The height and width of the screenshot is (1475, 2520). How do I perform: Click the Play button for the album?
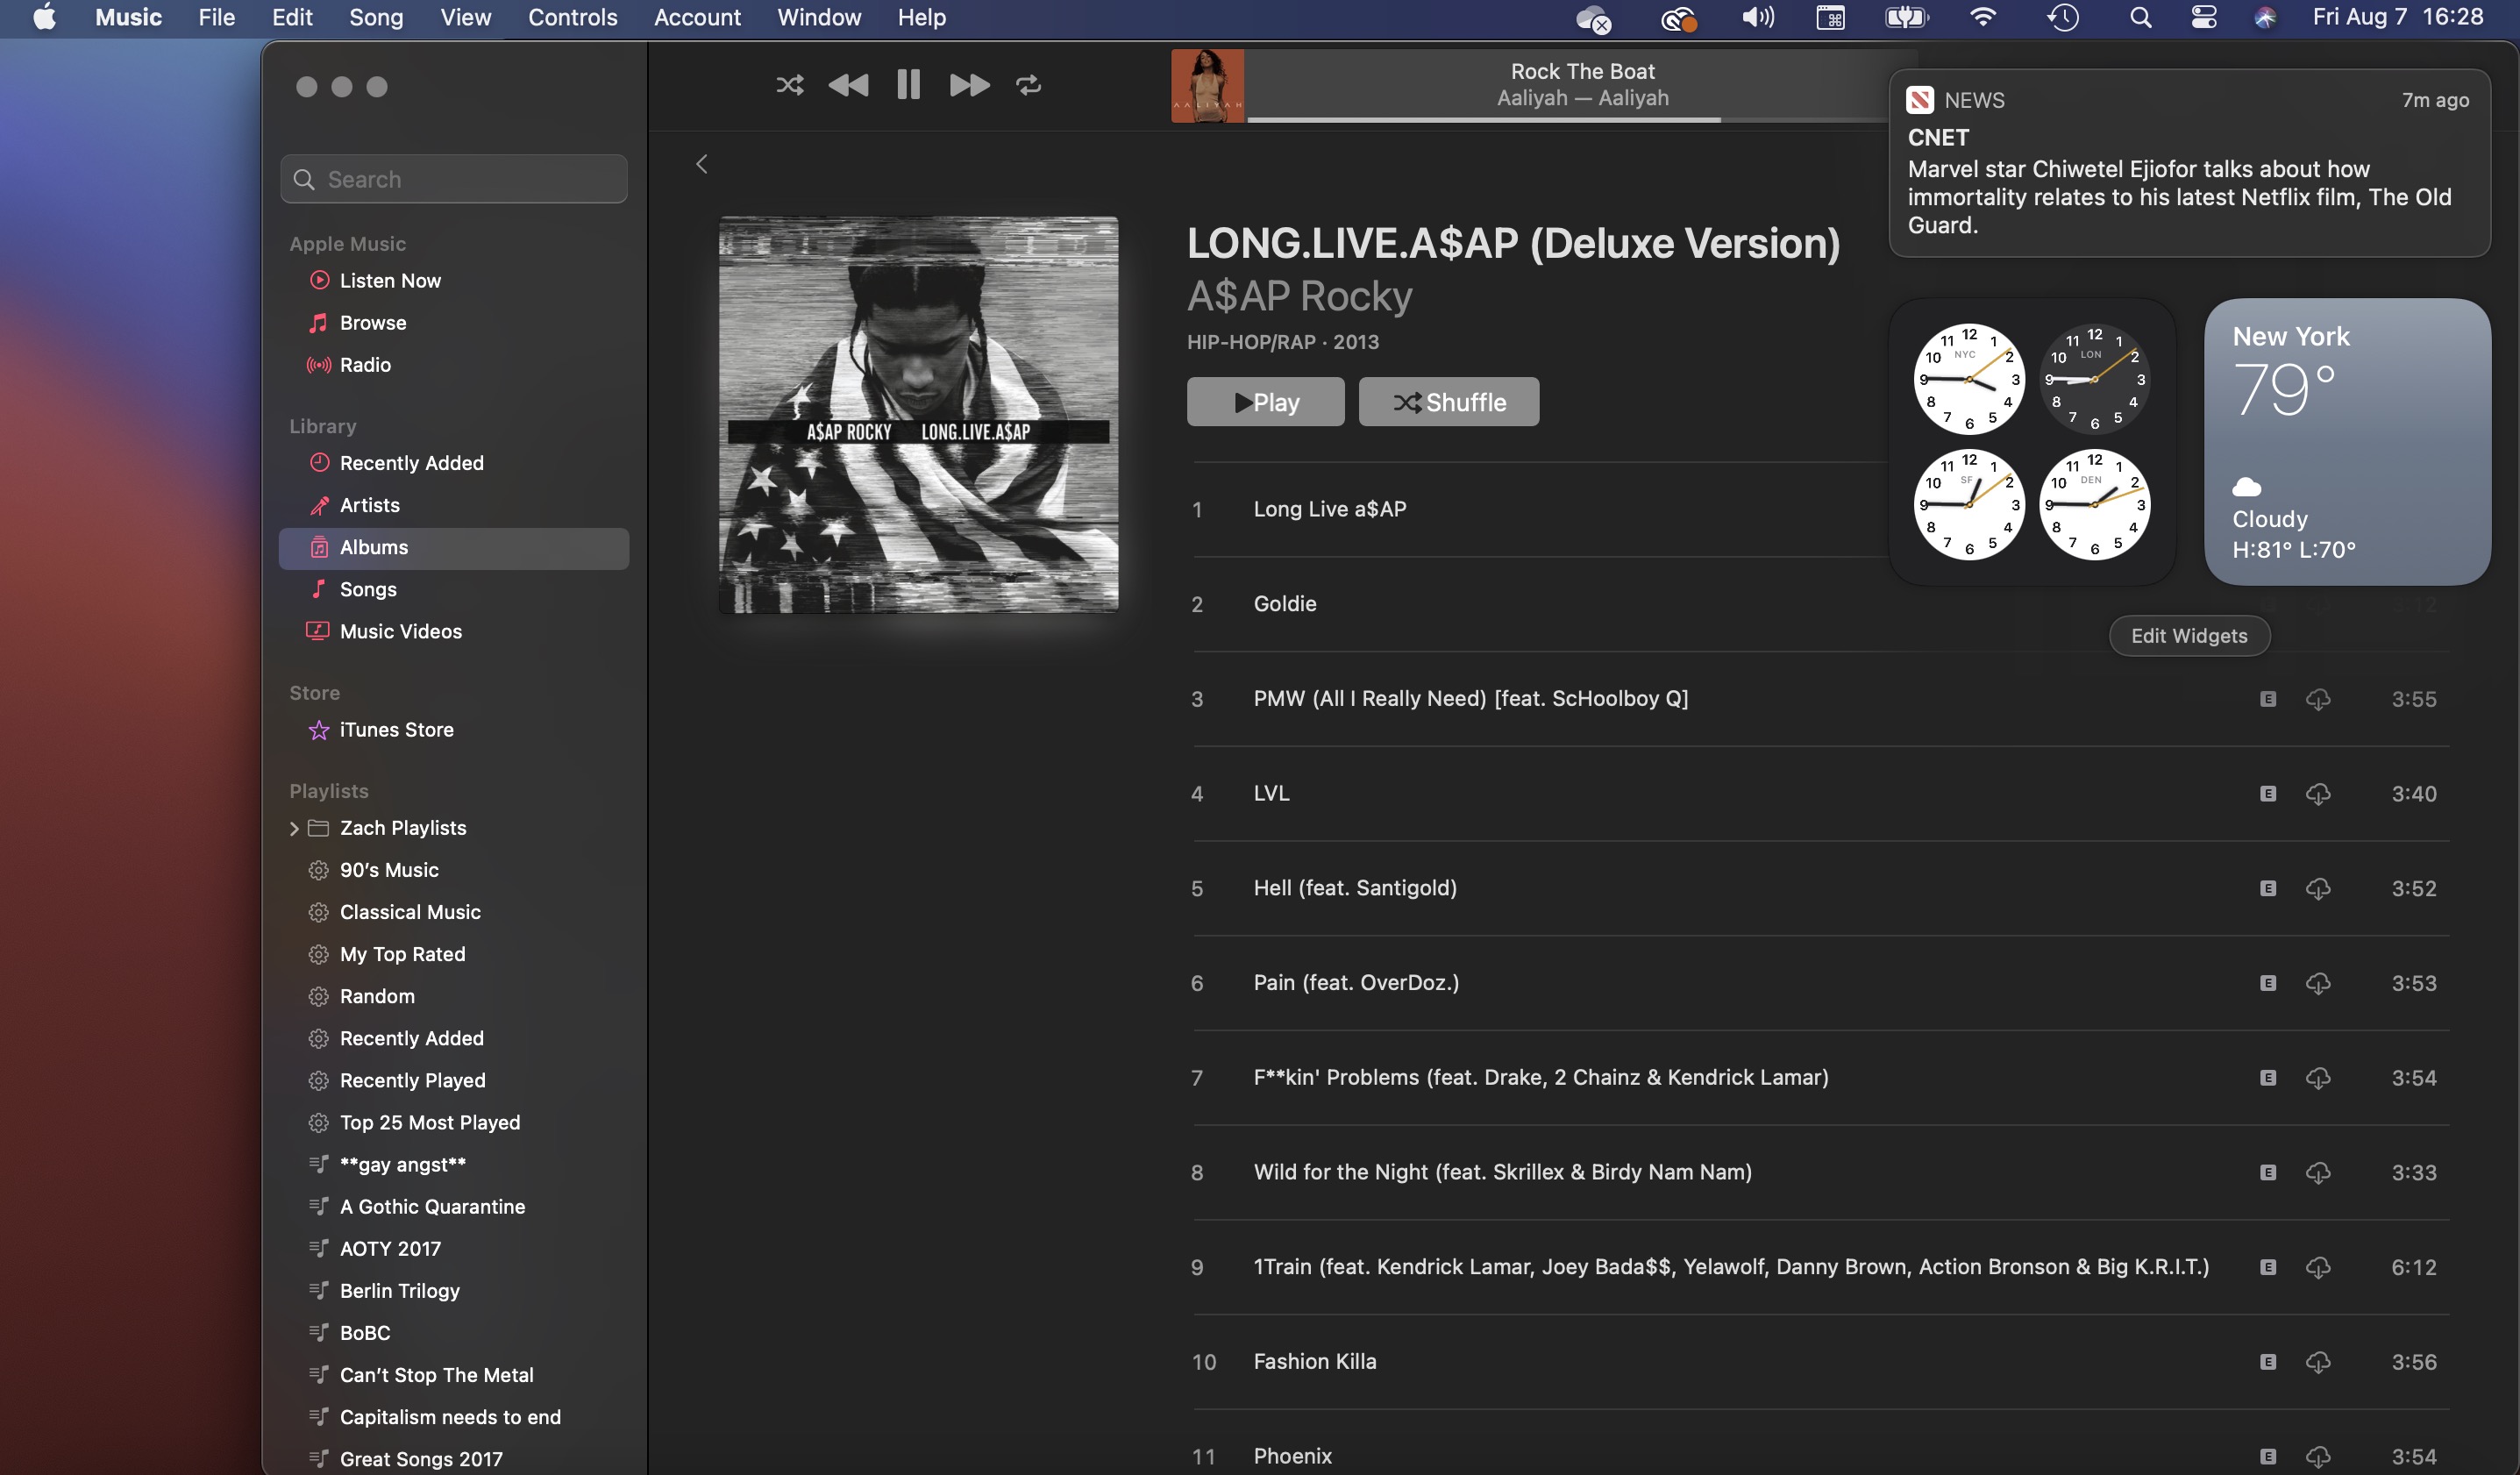click(x=1265, y=402)
